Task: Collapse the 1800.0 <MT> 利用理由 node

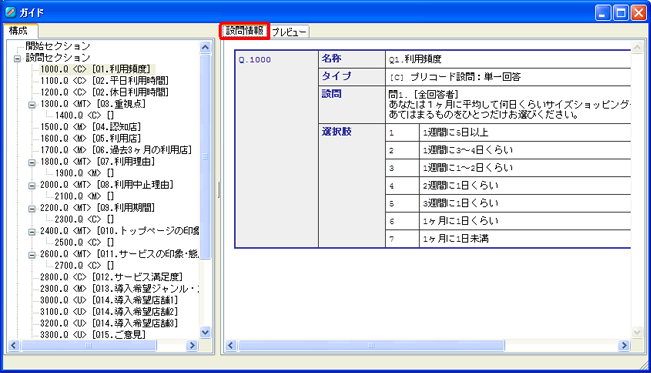Action: click(32, 162)
